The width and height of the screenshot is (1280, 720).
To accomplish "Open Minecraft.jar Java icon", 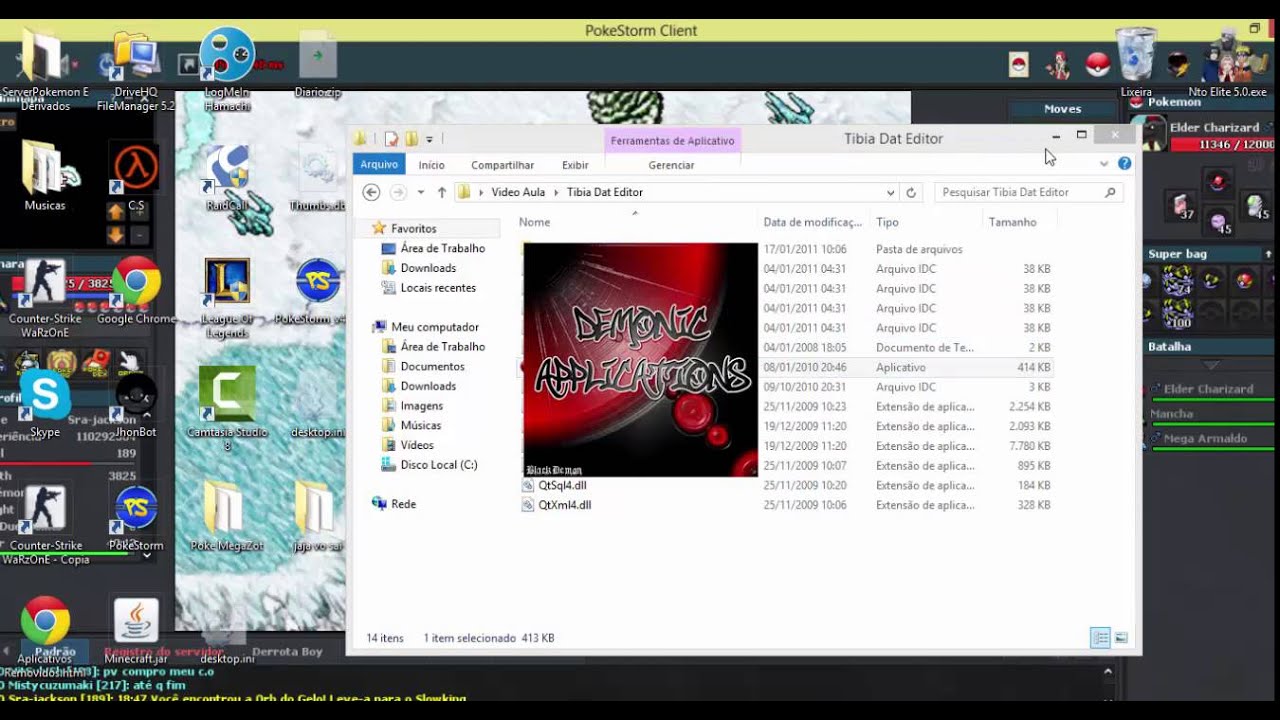I will (136, 630).
